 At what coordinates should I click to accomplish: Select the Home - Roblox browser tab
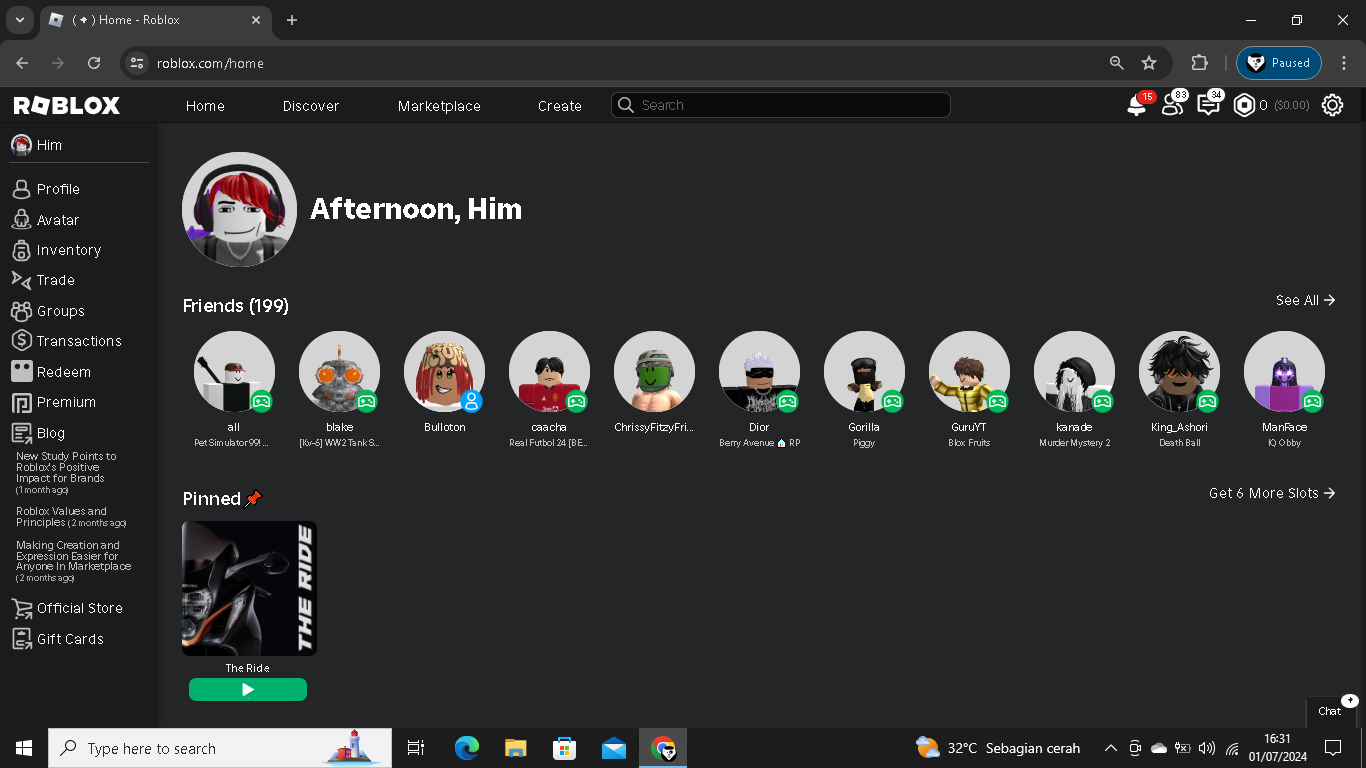point(155,20)
